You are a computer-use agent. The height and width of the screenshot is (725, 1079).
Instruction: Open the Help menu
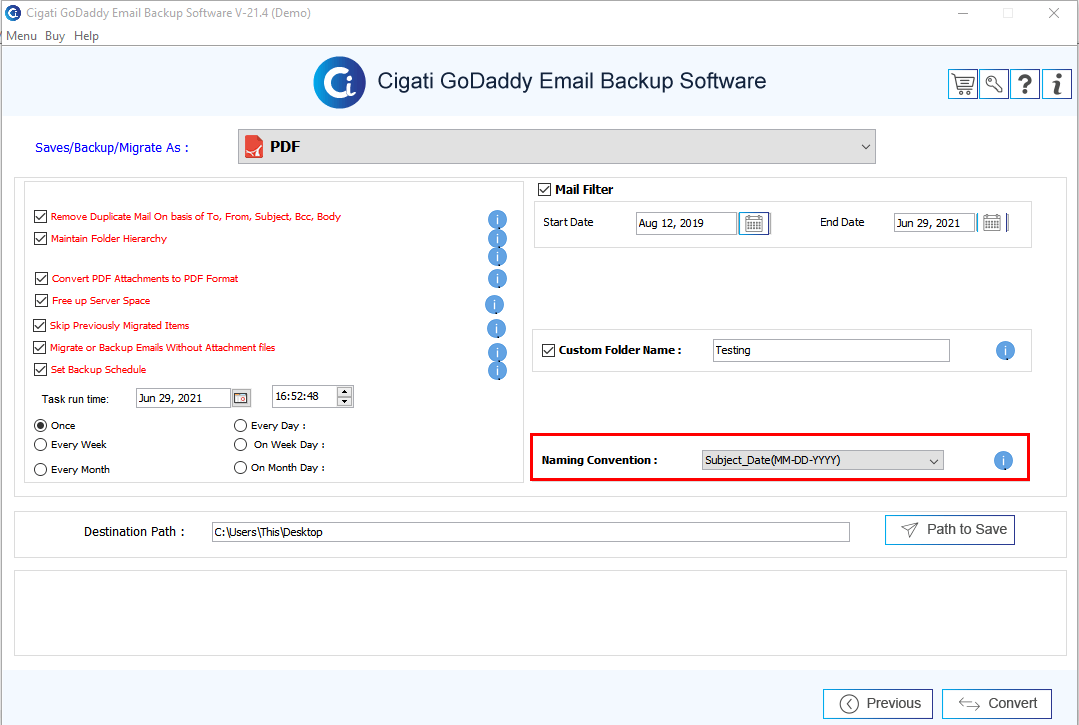click(x=87, y=36)
